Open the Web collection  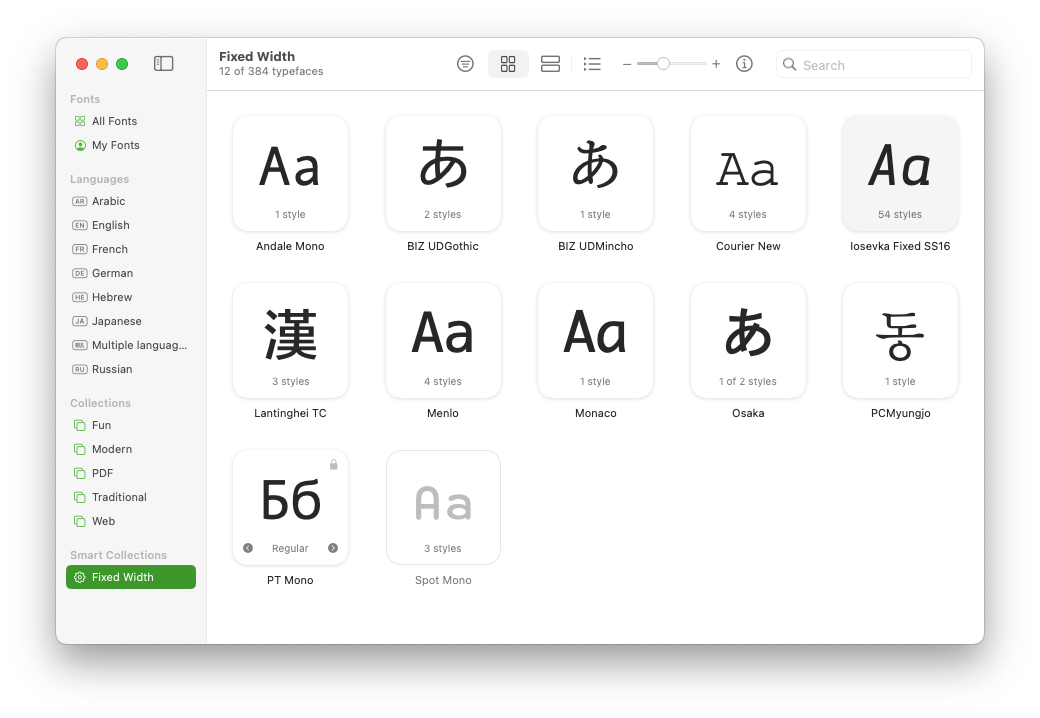131,521
